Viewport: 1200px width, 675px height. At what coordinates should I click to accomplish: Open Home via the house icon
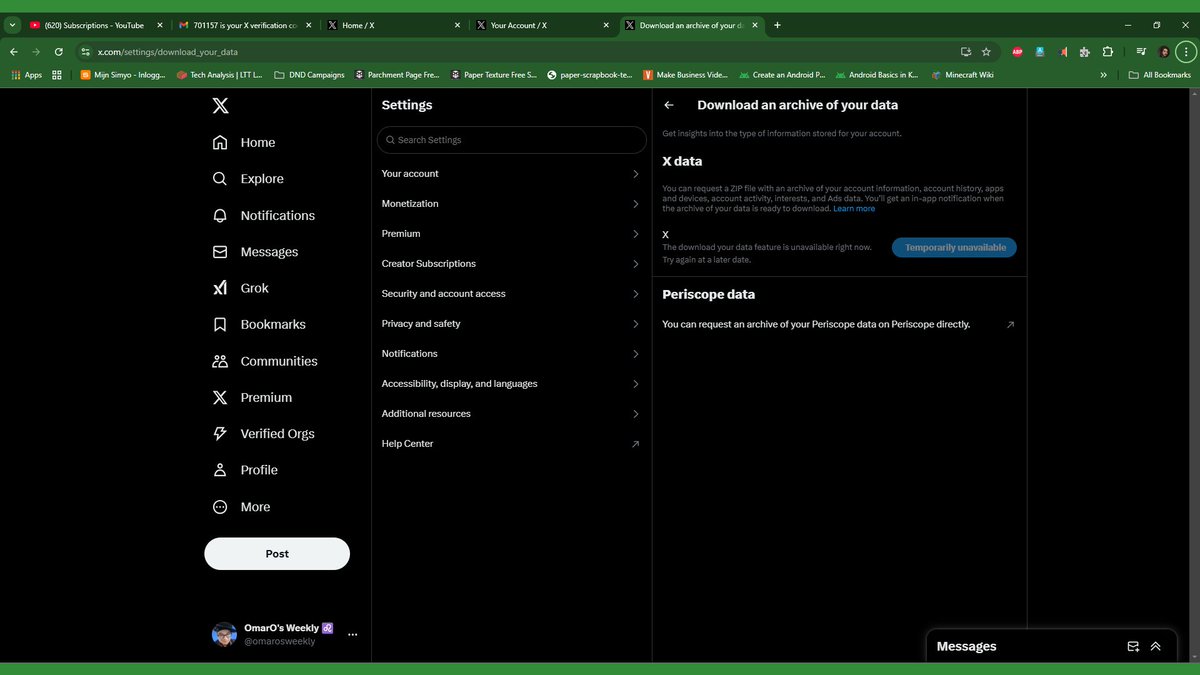(x=220, y=142)
